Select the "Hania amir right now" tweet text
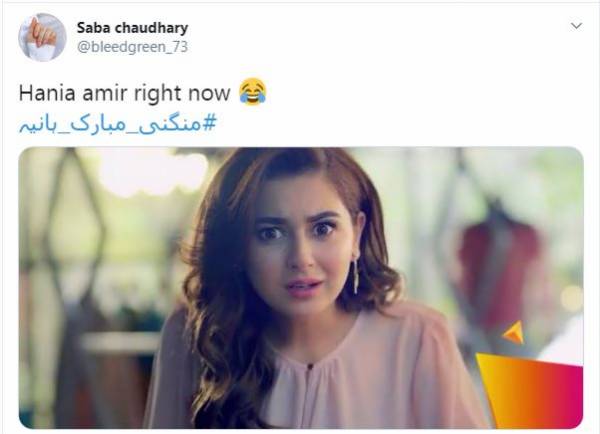Image resolution: width=600 pixels, height=434 pixels. point(125,93)
